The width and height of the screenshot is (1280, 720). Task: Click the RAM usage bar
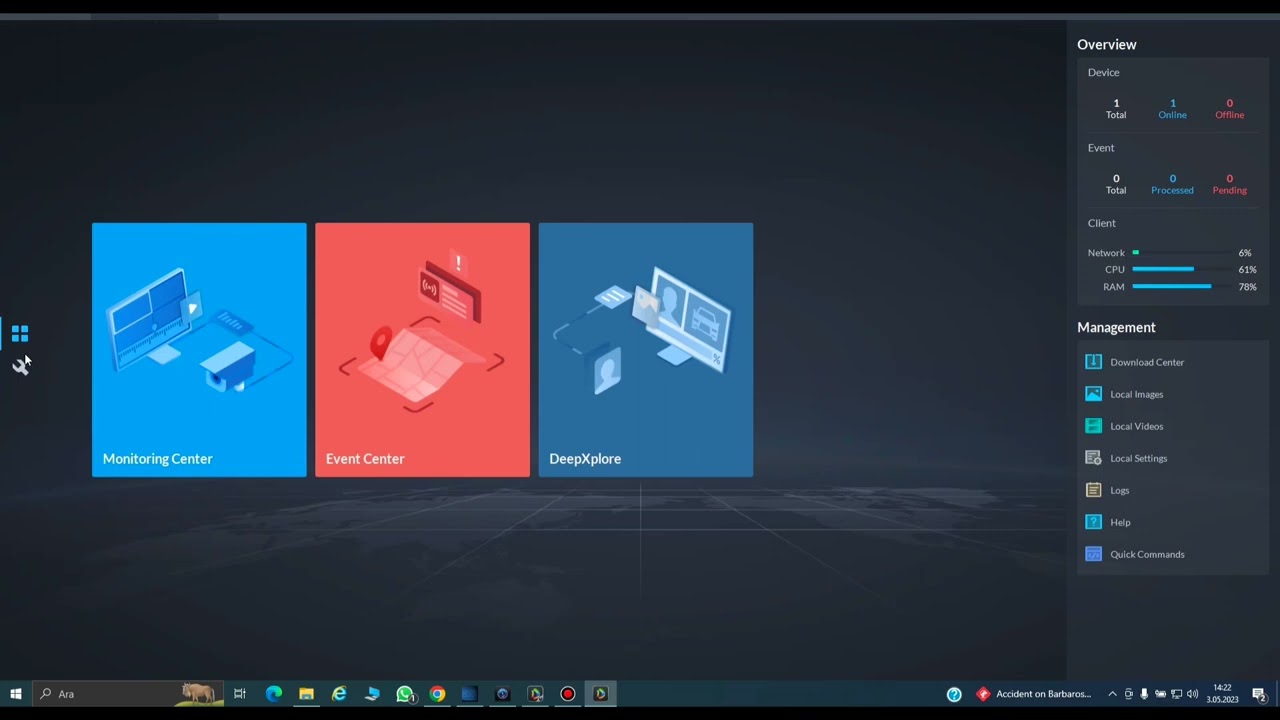[x=1182, y=287]
